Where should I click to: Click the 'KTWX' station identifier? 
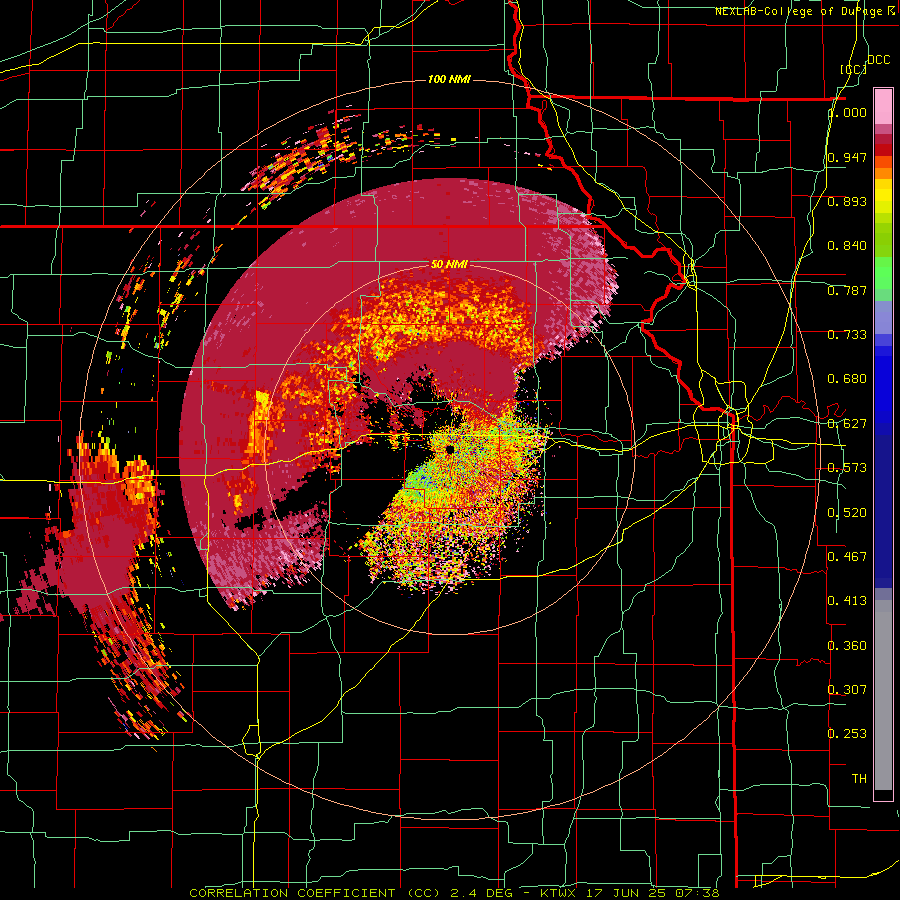(557, 893)
